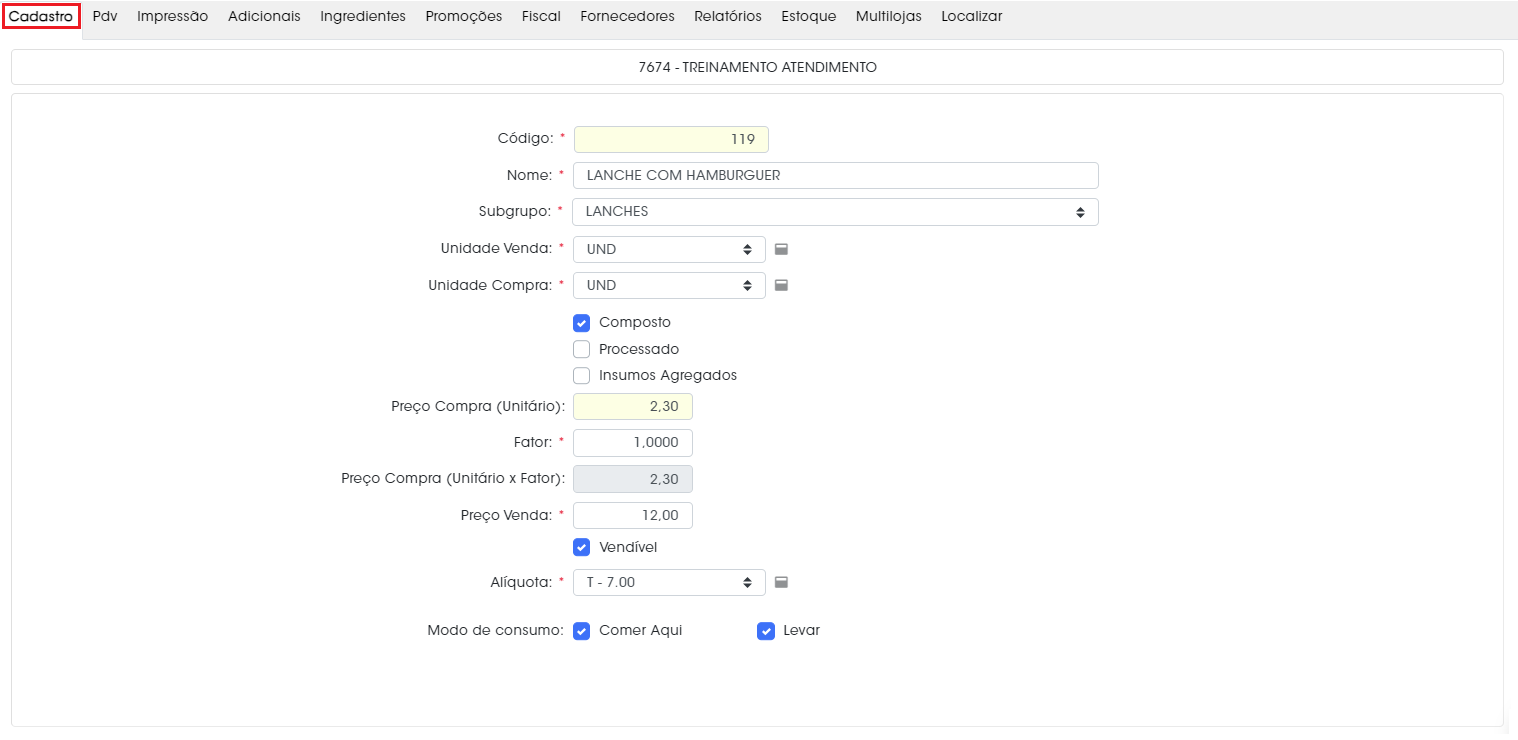
Task: Switch to the Pdv tab
Action: [105, 16]
